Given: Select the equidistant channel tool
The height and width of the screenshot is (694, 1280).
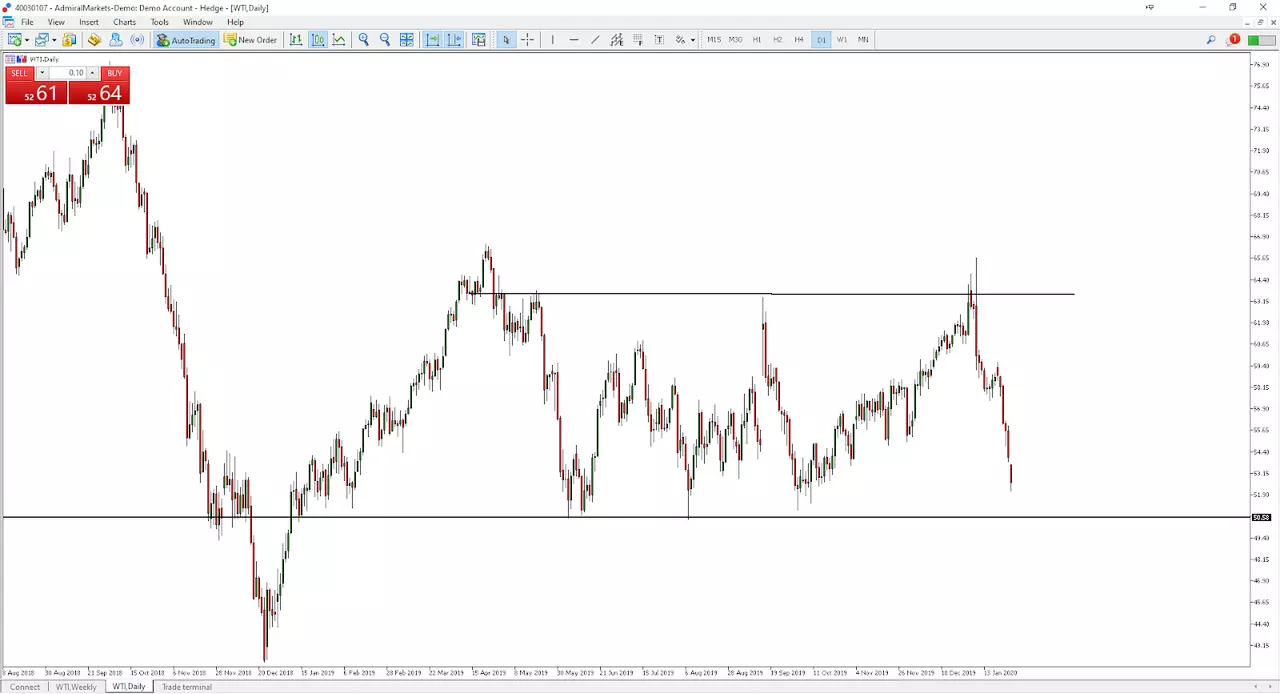Looking at the screenshot, I should click(x=616, y=40).
